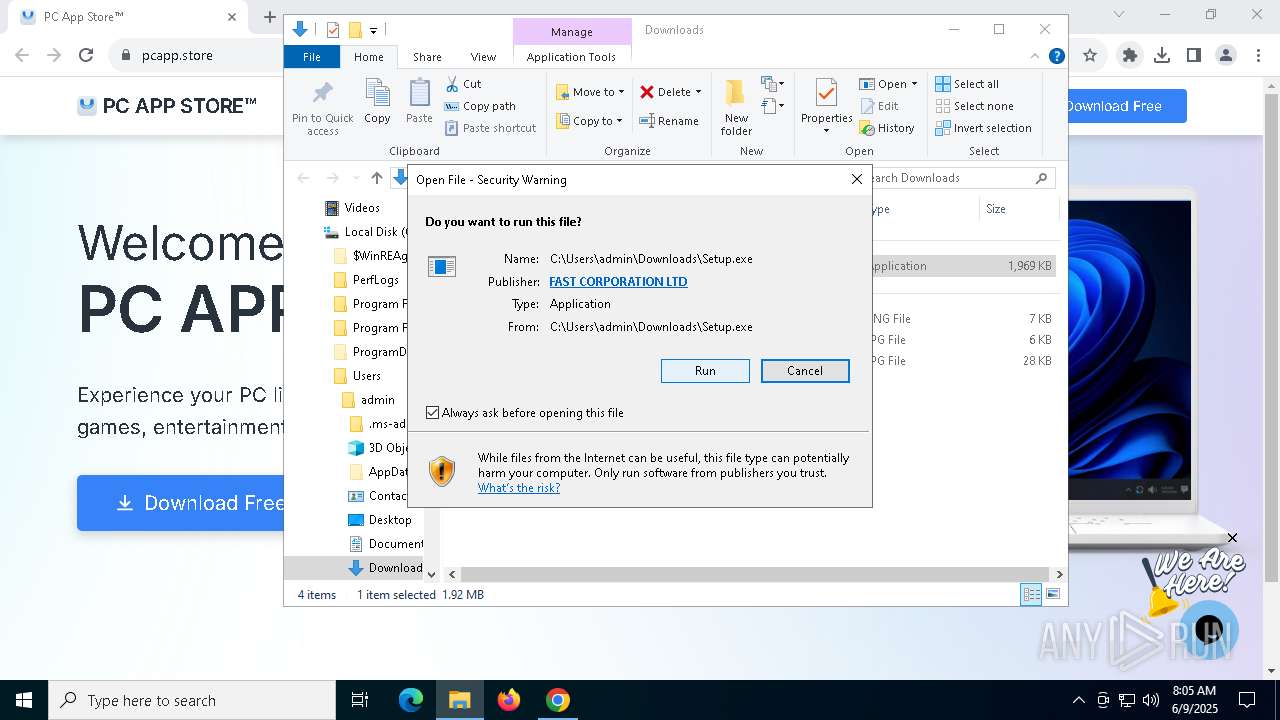Viewport: 1280px width, 720px height.
Task: Collapse the Explorer ribbon with the chevron
Action: 1035,56
